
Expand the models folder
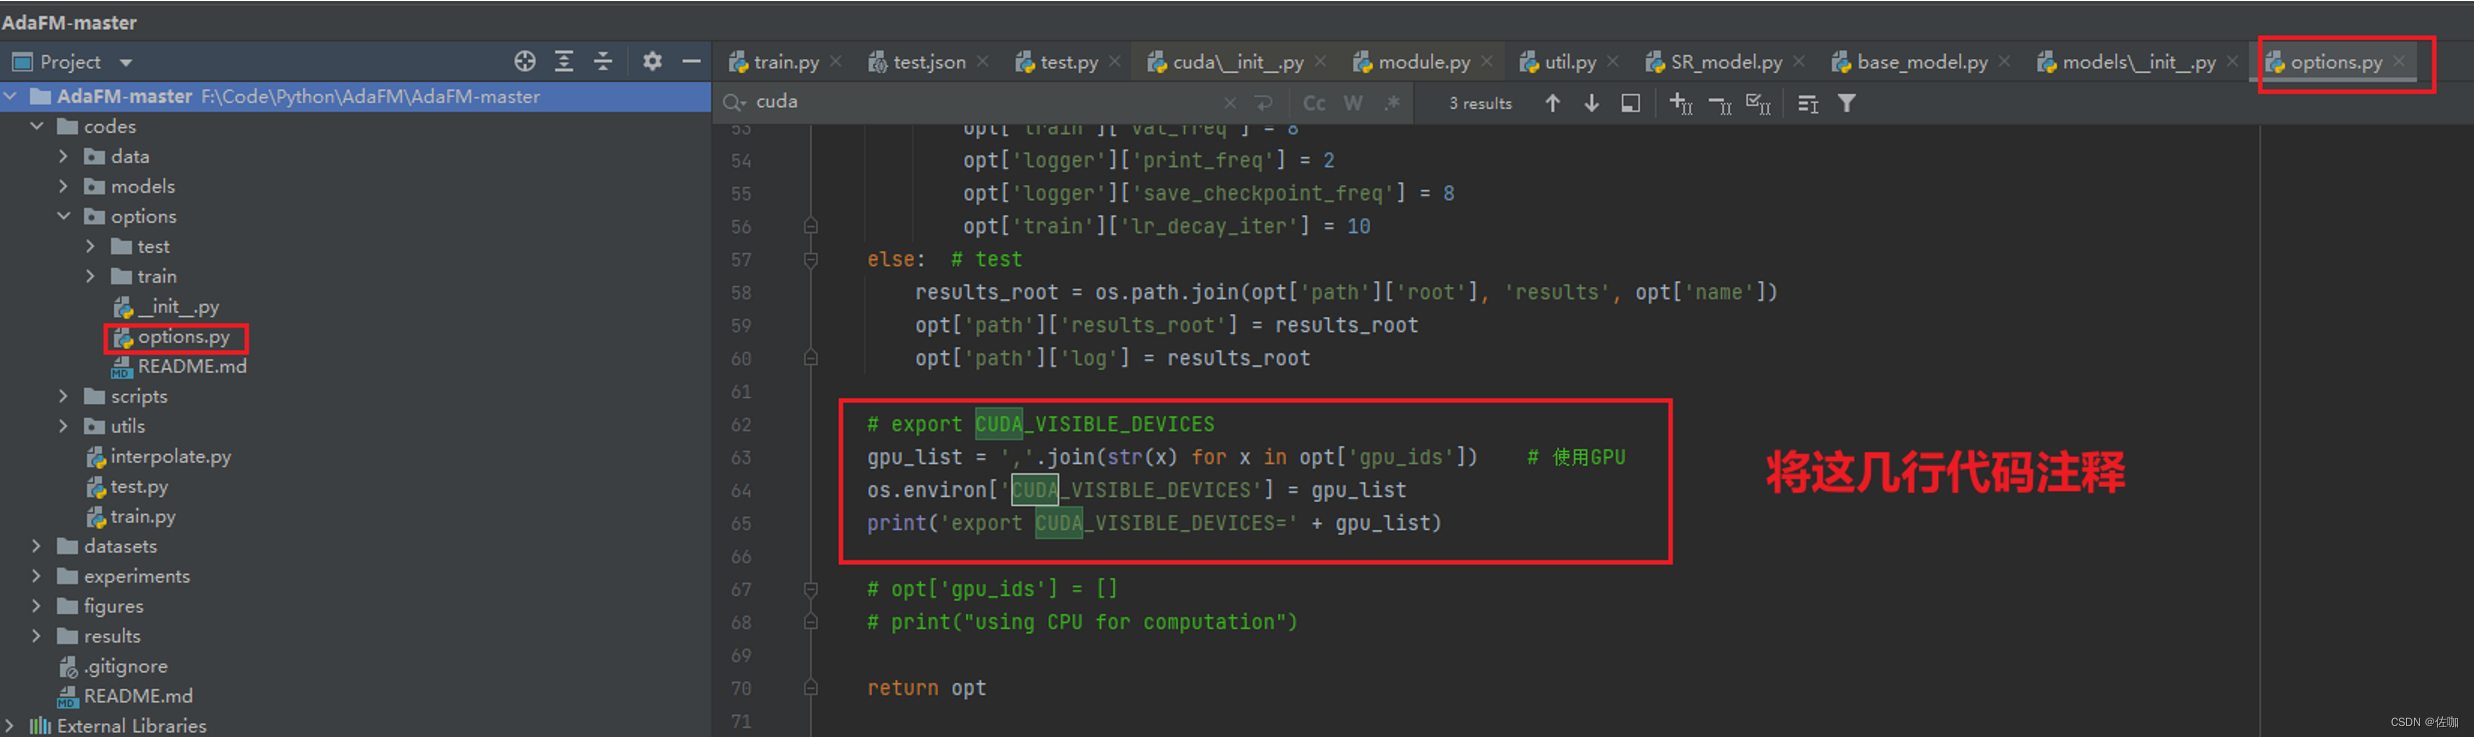point(63,187)
